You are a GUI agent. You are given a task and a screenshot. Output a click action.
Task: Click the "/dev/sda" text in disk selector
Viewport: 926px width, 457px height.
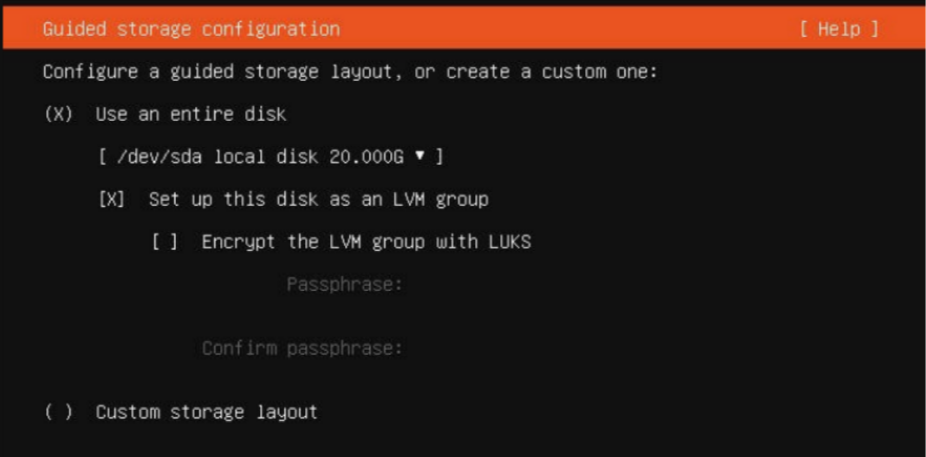coord(159,157)
